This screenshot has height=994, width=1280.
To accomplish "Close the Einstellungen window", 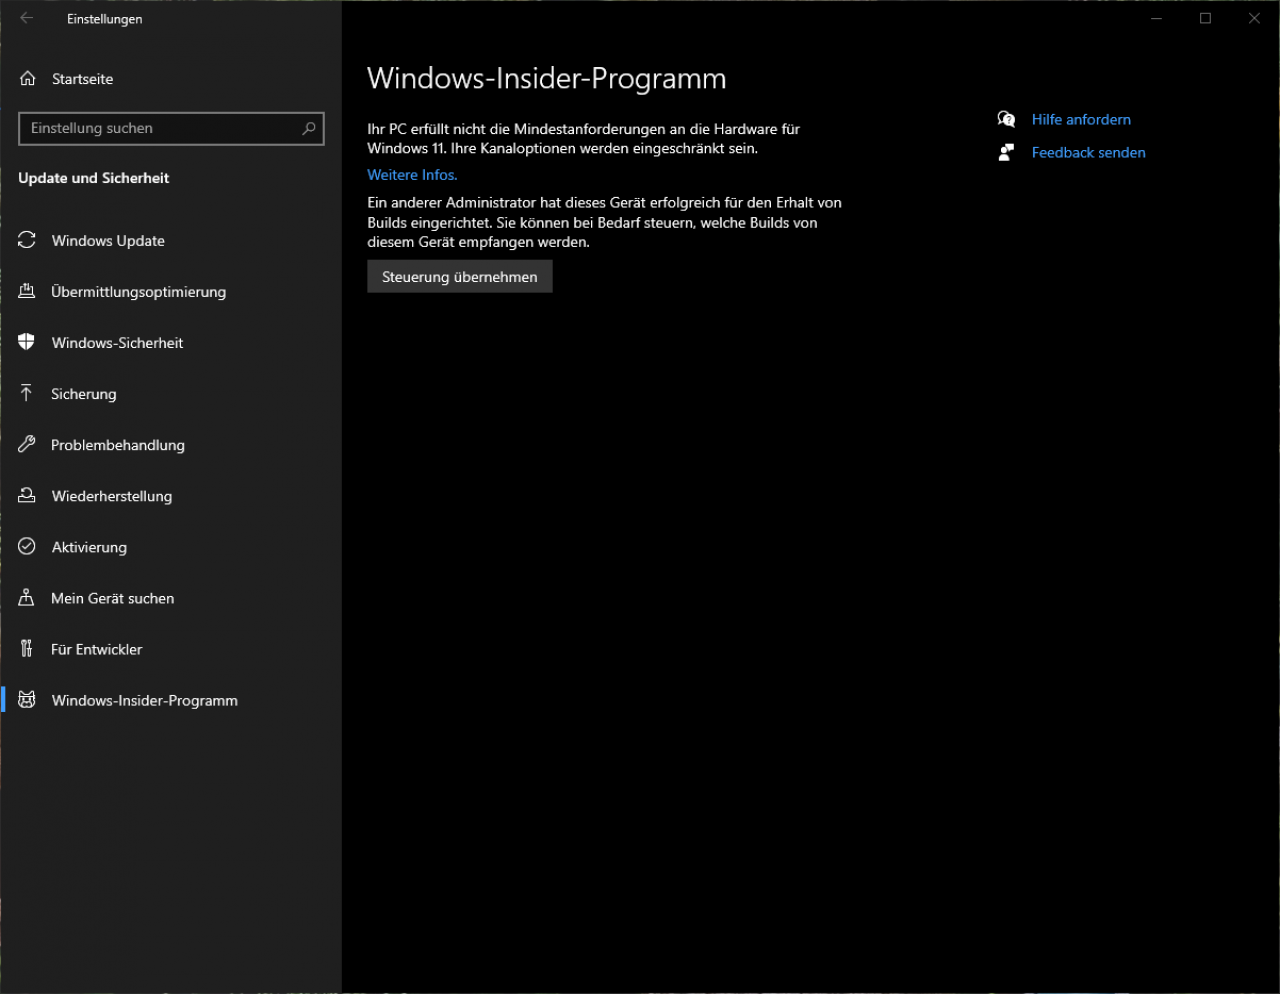I will click(x=1254, y=18).
